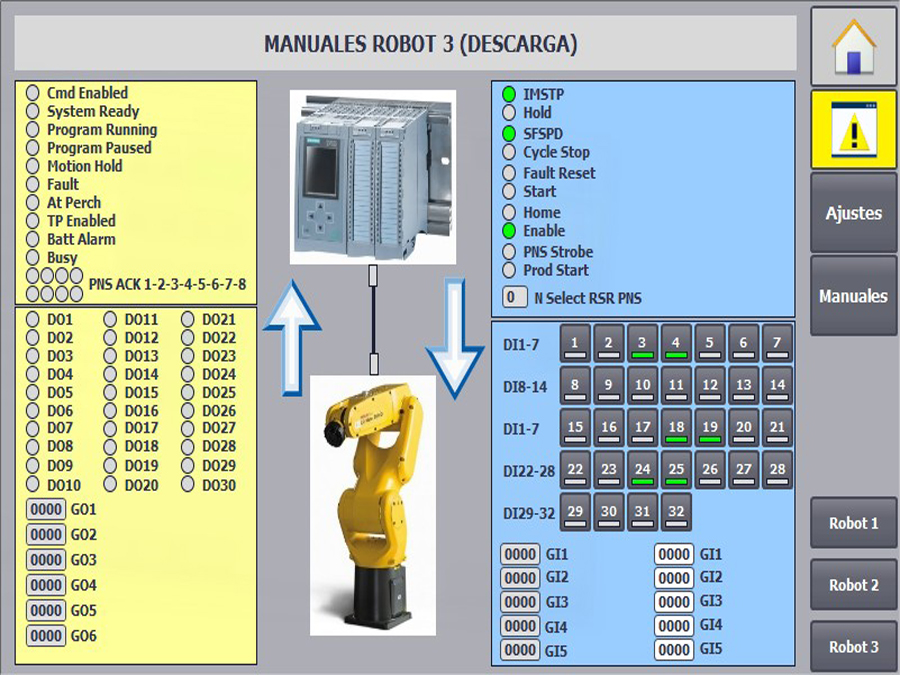The height and width of the screenshot is (675, 900).
Task: Open the Ajustes settings page
Action: [853, 213]
